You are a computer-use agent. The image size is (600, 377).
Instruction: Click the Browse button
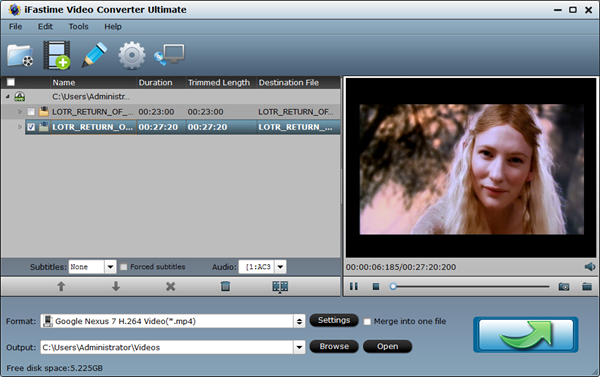click(x=334, y=346)
